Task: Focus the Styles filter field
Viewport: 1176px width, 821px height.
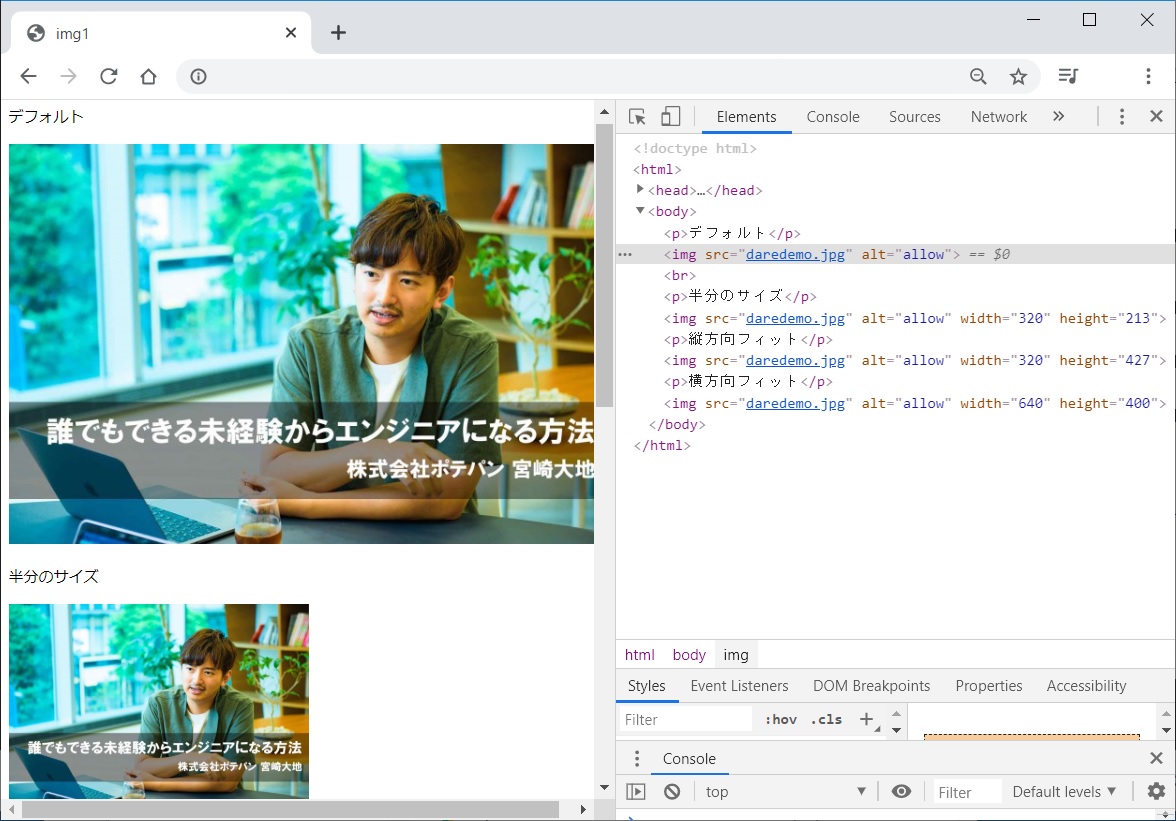Action: tap(686, 720)
